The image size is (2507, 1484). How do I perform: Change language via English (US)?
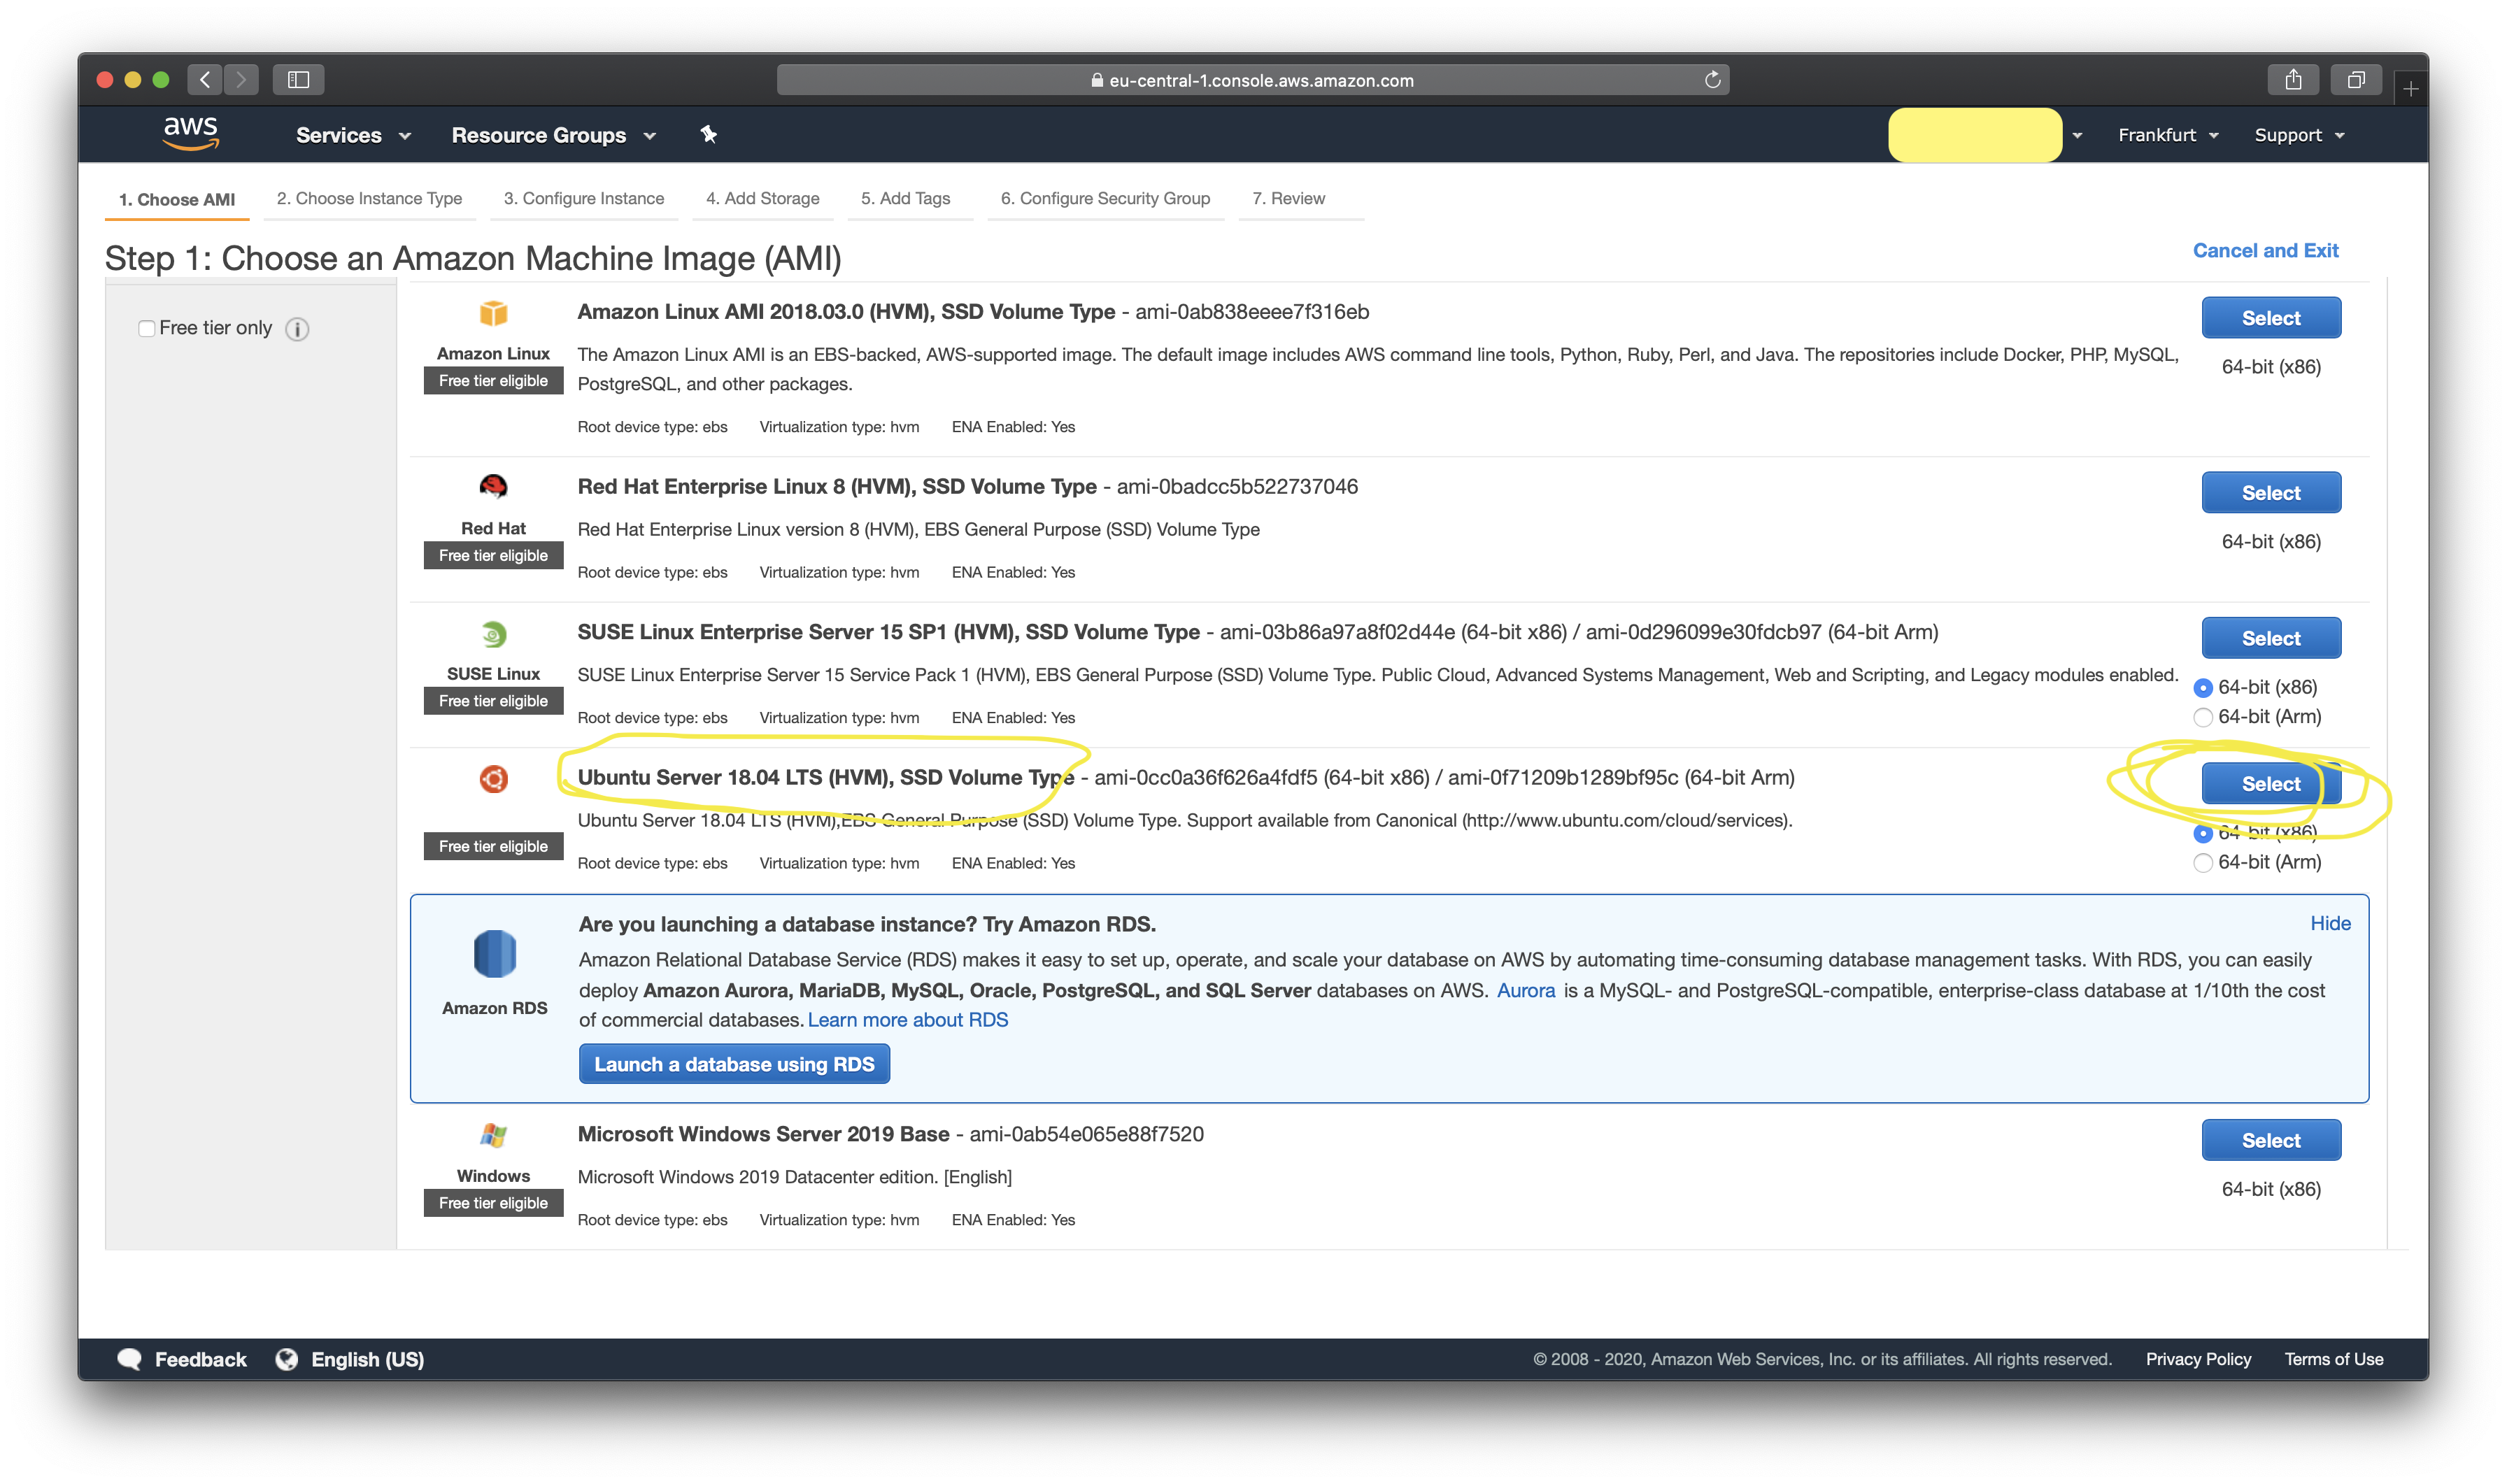[x=367, y=1359]
